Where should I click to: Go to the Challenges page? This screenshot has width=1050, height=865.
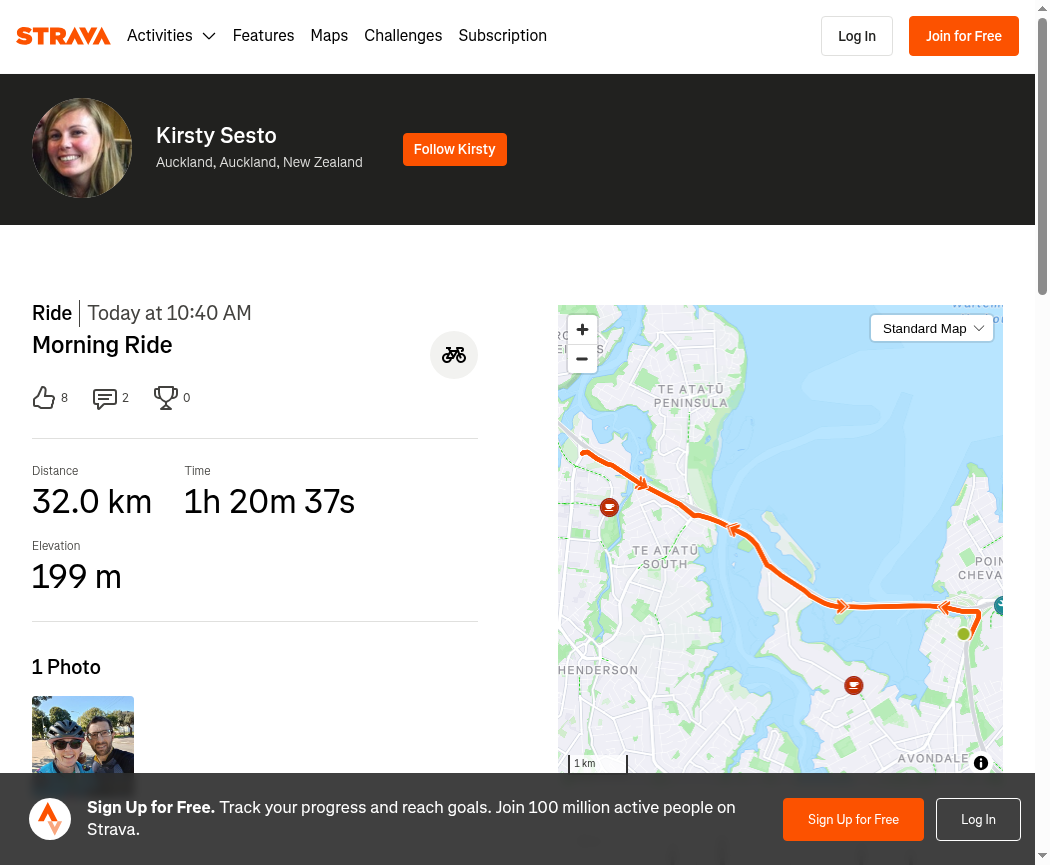point(403,35)
